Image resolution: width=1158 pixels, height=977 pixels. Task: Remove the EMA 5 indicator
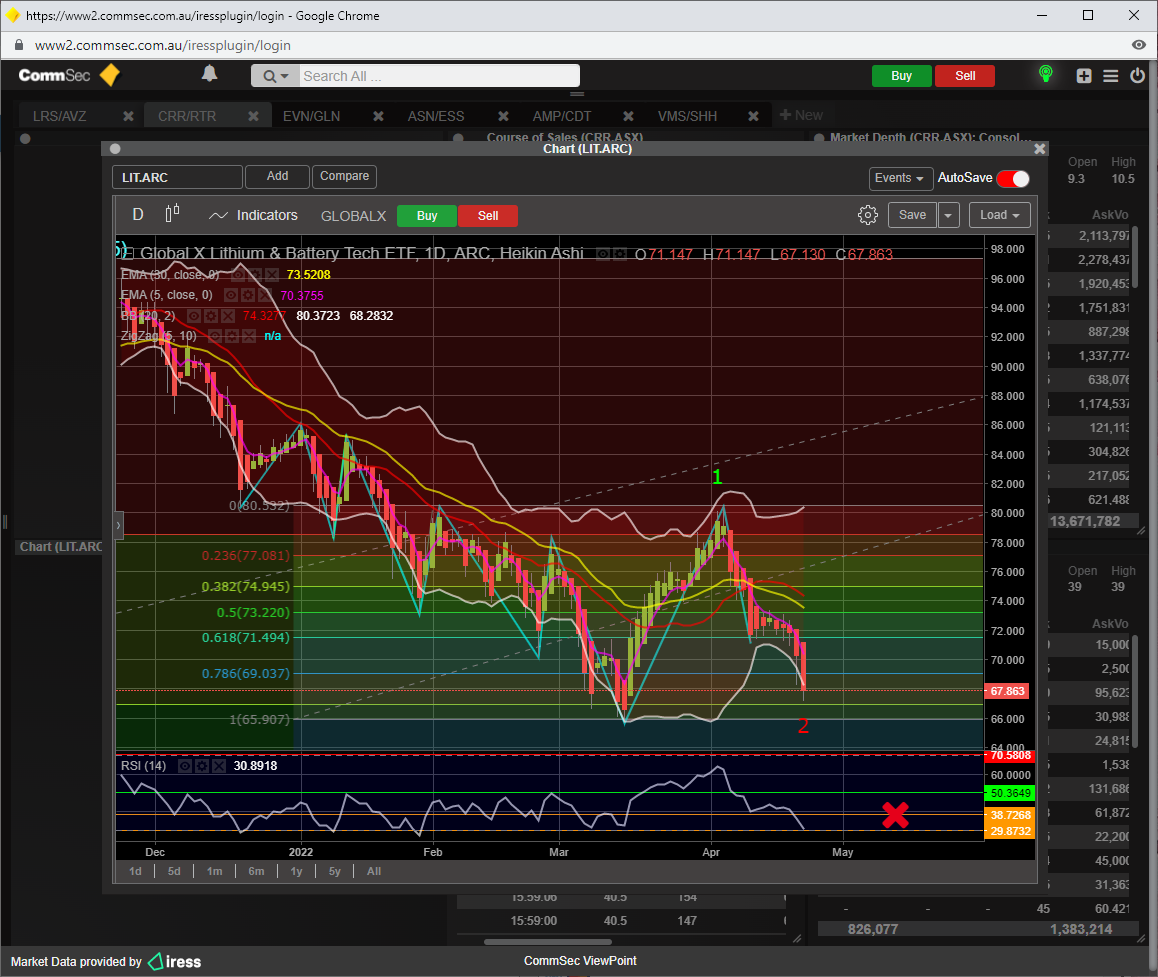[265, 295]
